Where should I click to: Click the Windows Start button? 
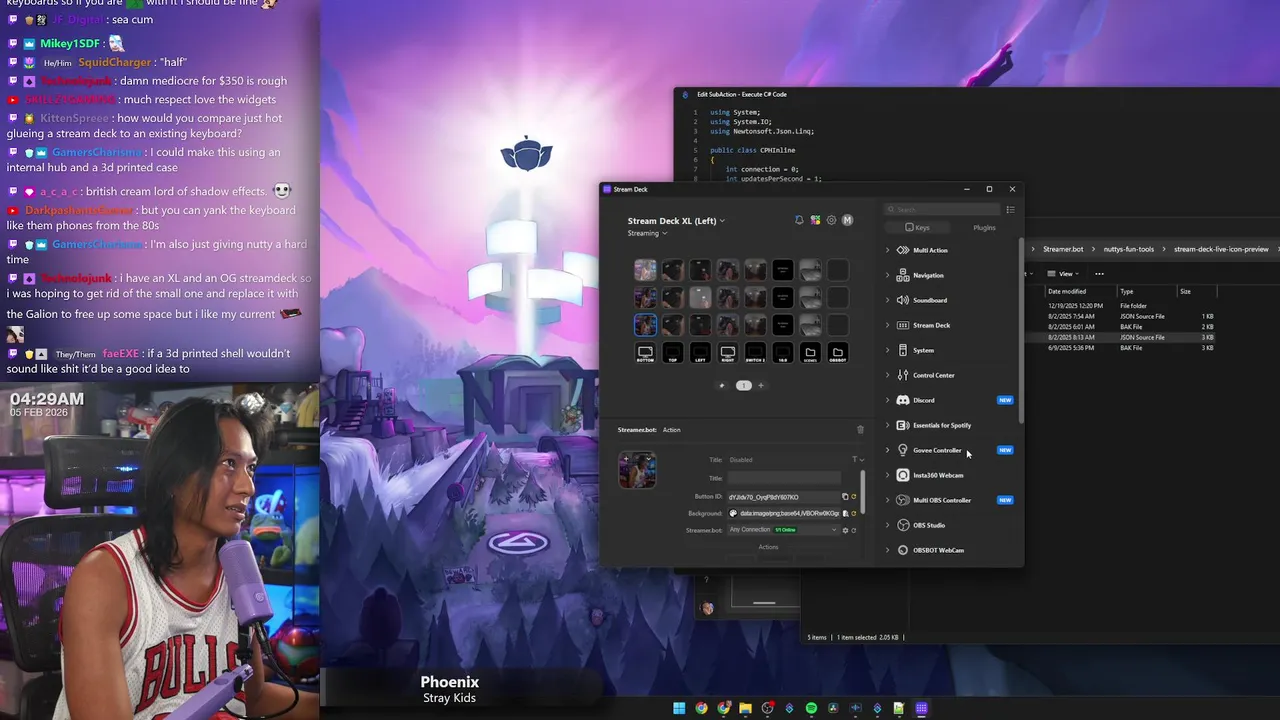point(679,708)
